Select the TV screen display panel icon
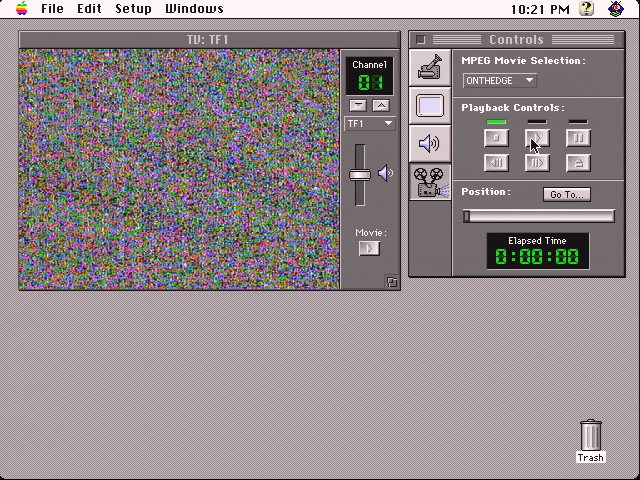 click(430, 106)
